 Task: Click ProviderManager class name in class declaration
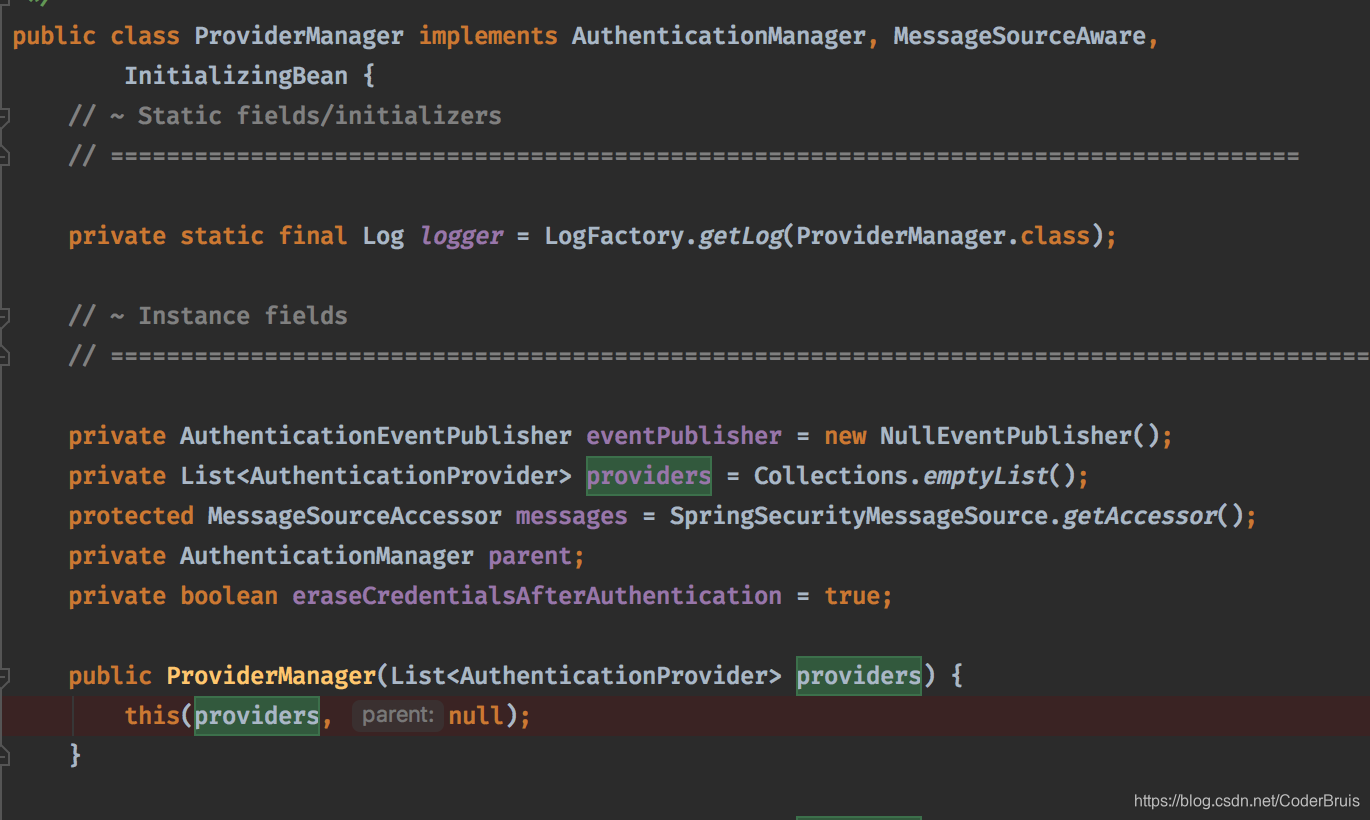[x=299, y=36]
